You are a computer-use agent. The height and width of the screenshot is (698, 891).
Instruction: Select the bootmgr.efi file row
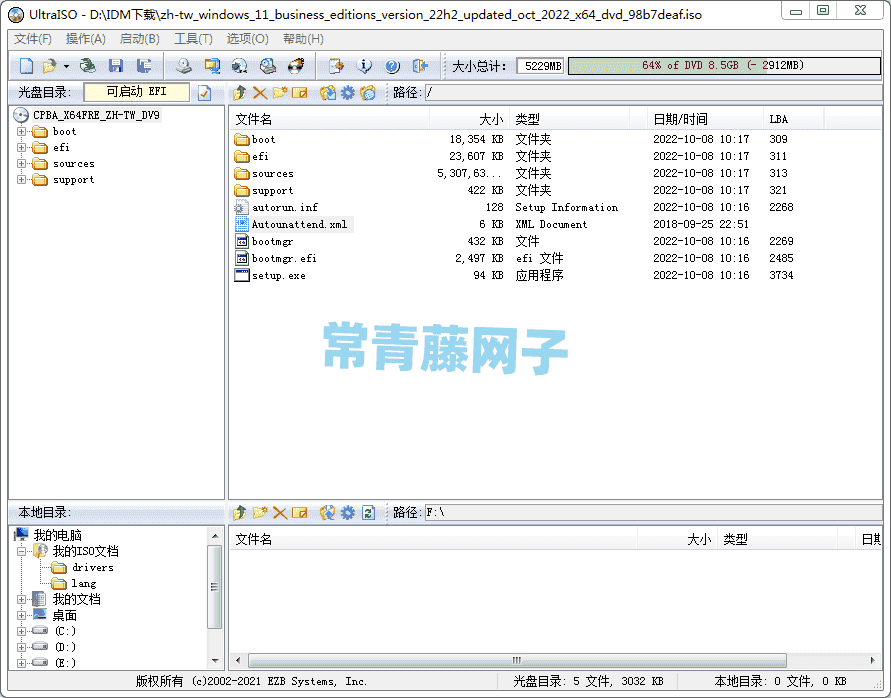(x=284, y=259)
